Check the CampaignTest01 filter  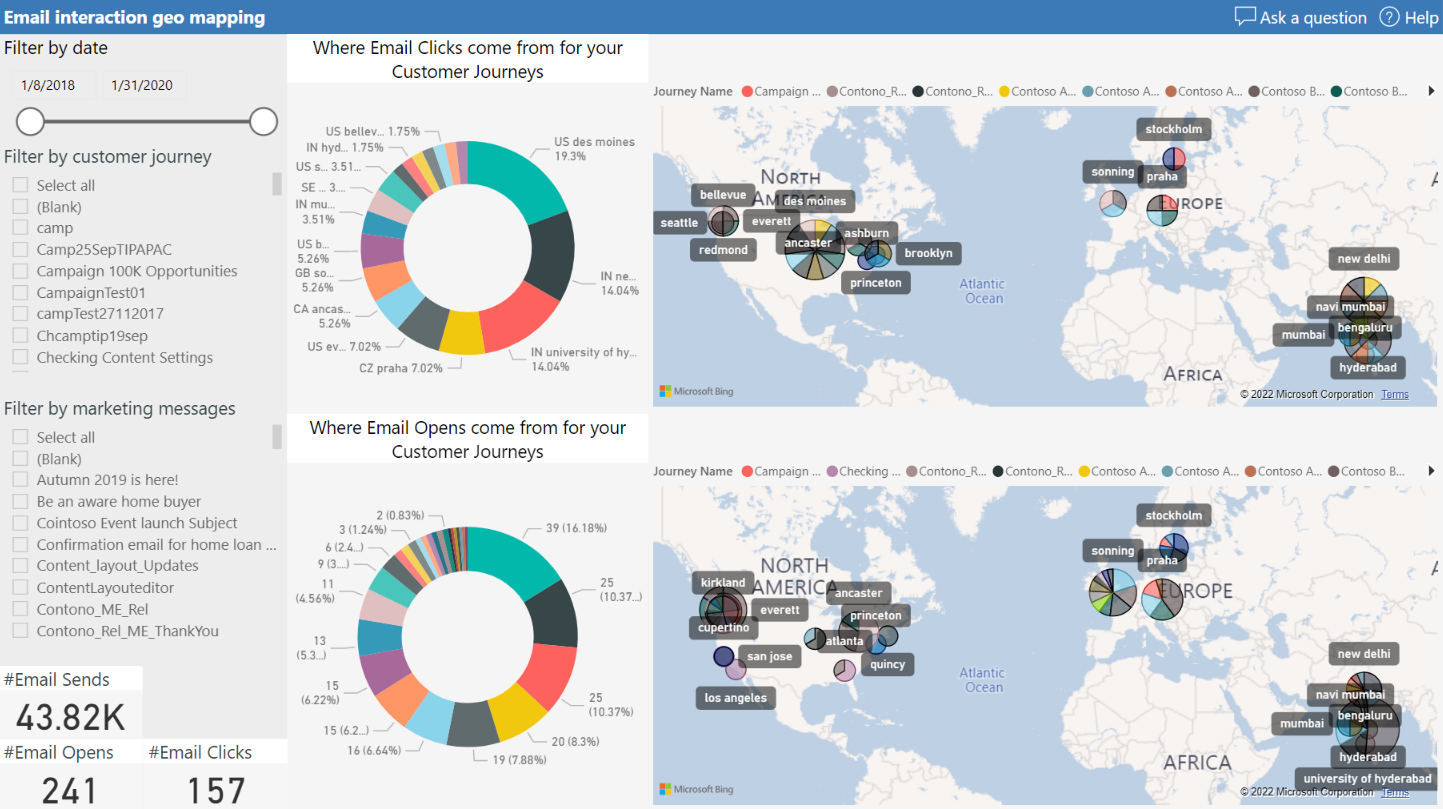pyautogui.click(x=20, y=293)
